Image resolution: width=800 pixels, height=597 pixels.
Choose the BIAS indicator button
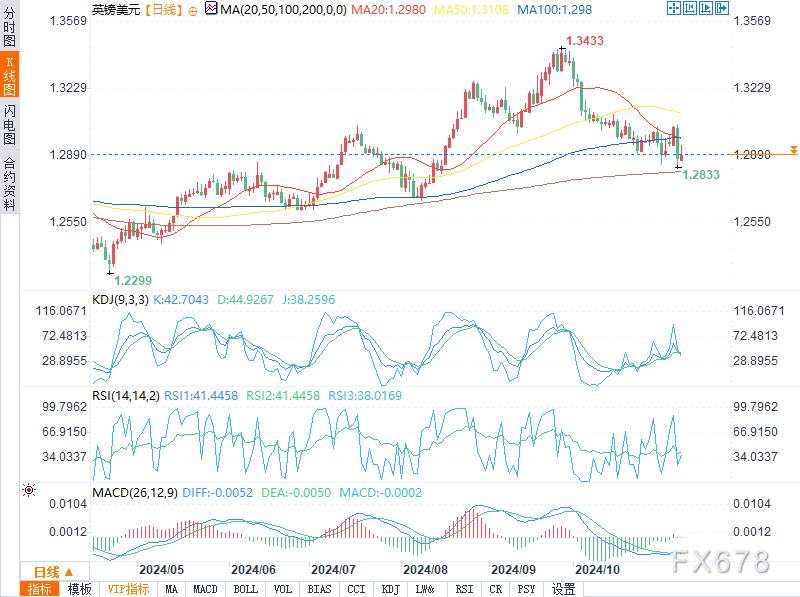pyautogui.click(x=319, y=589)
